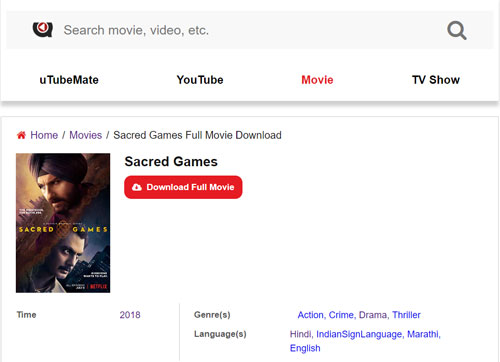Open the Movies breadcrumb link
Image resolution: width=500 pixels, height=362 pixels.
point(85,135)
